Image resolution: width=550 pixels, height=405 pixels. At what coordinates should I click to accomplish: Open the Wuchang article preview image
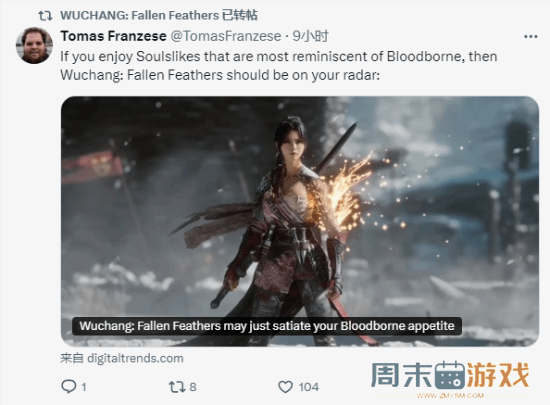(300, 221)
